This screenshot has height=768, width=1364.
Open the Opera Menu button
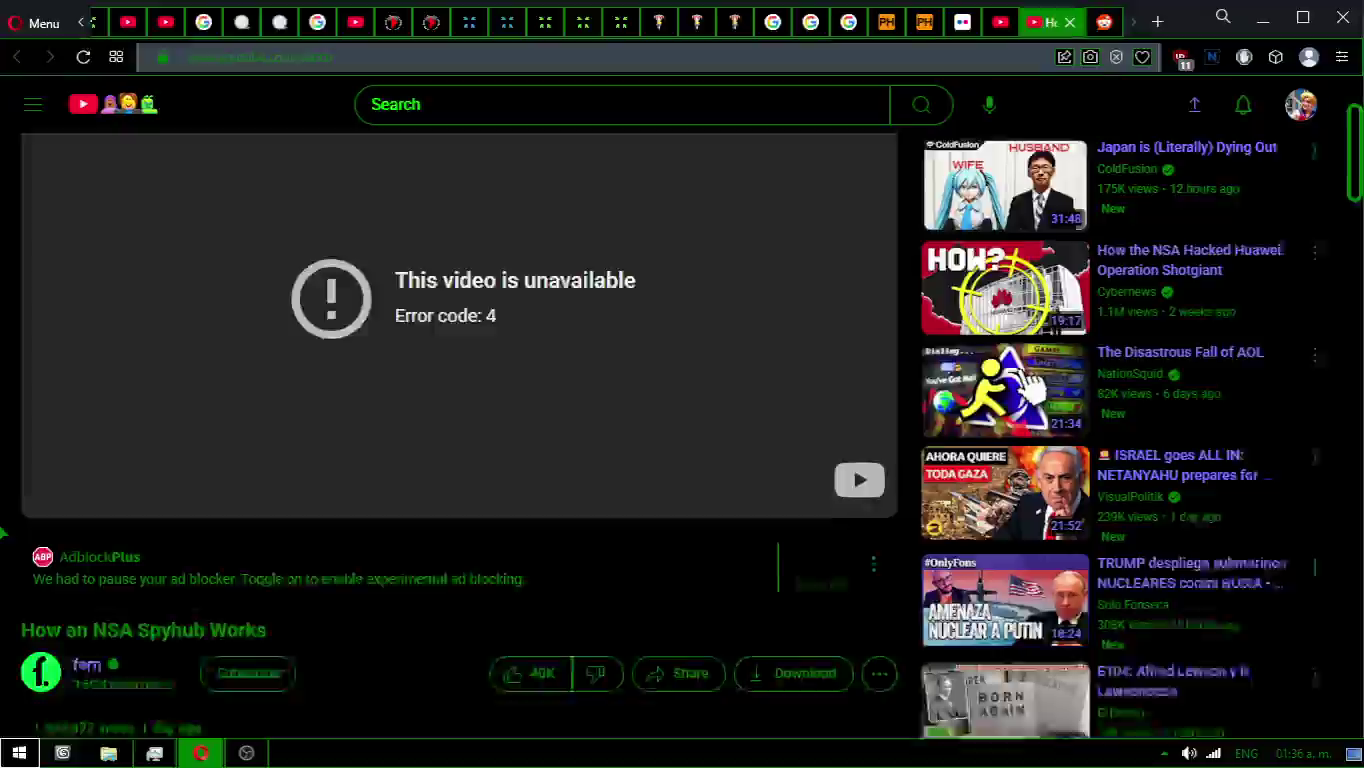(34, 22)
